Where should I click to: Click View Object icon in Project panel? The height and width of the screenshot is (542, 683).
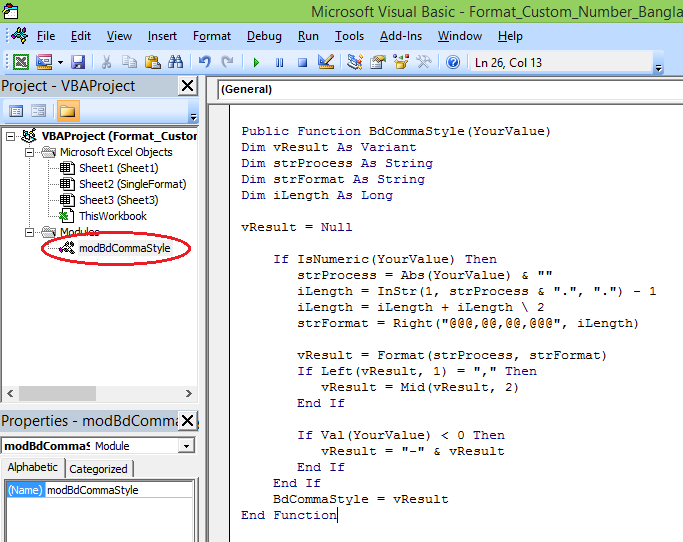40,110
